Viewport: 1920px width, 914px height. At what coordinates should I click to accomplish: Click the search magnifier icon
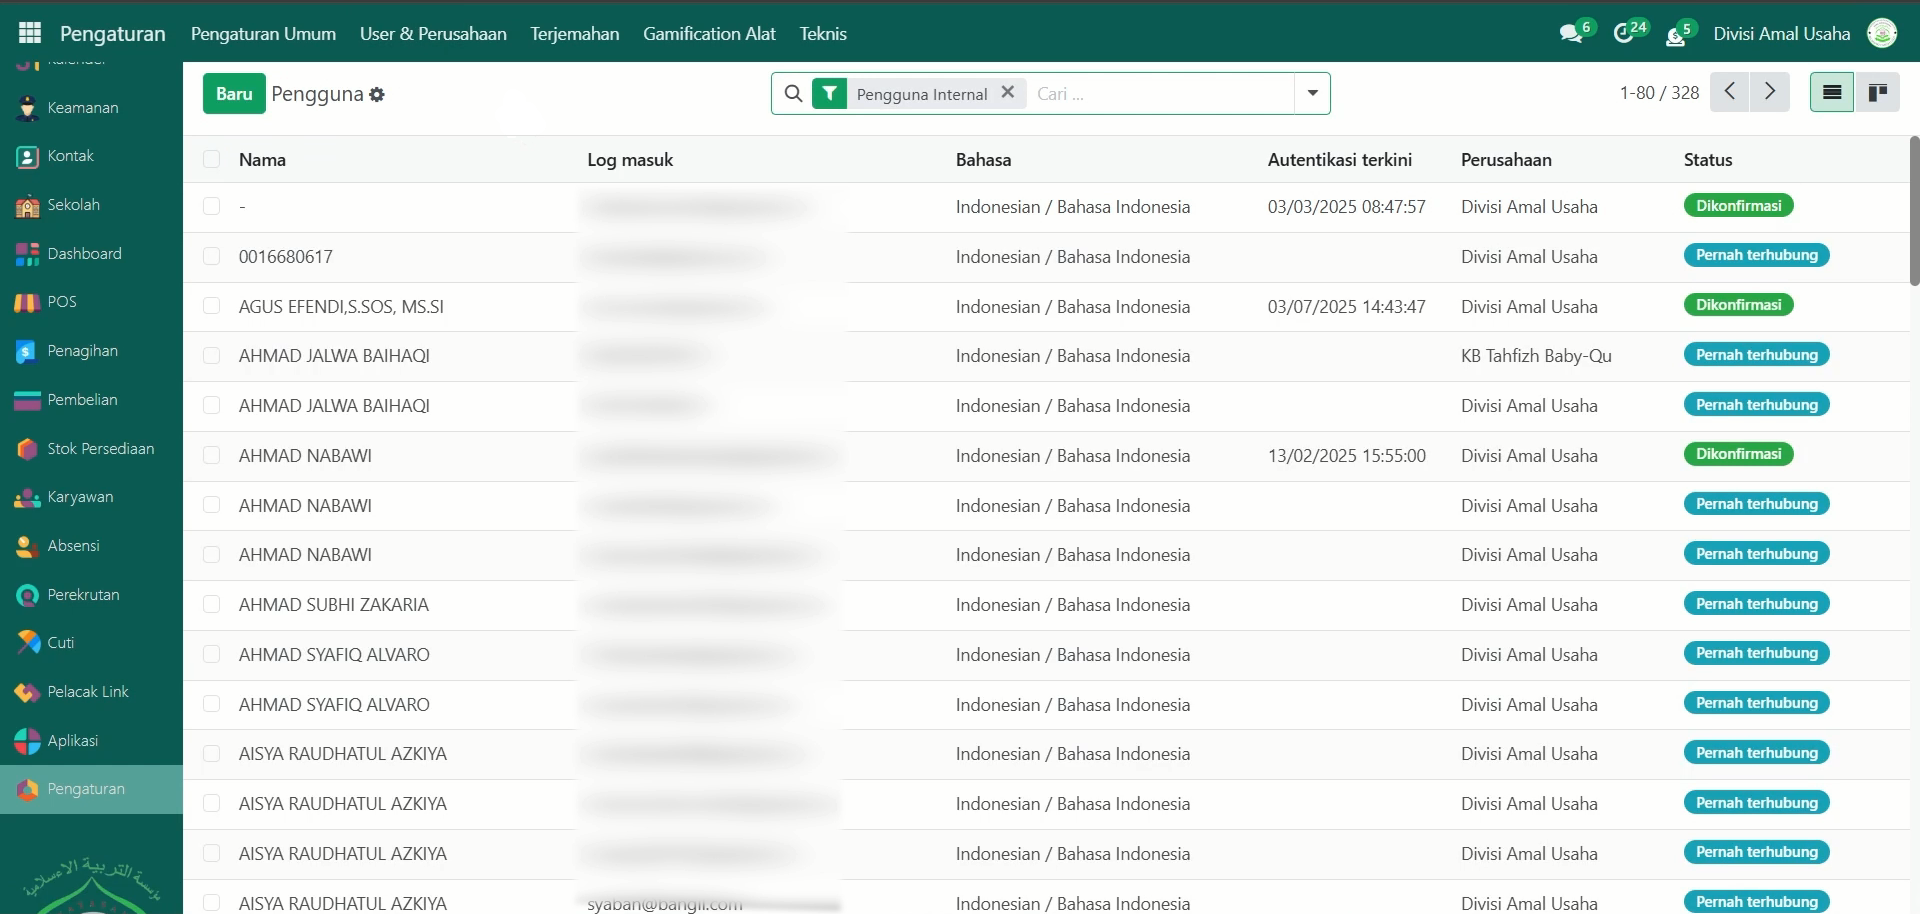click(793, 93)
